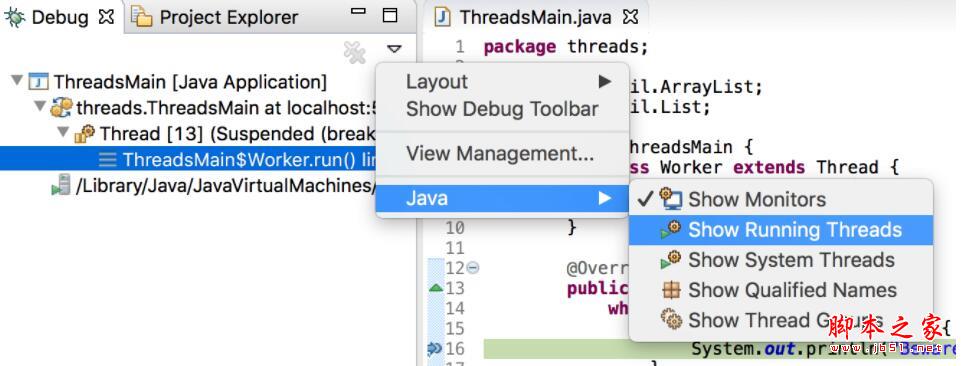The width and height of the screenshot is (961, 366).
Task: Activate the ThreadsMain.java editor tab
Action: pos(536,17)
